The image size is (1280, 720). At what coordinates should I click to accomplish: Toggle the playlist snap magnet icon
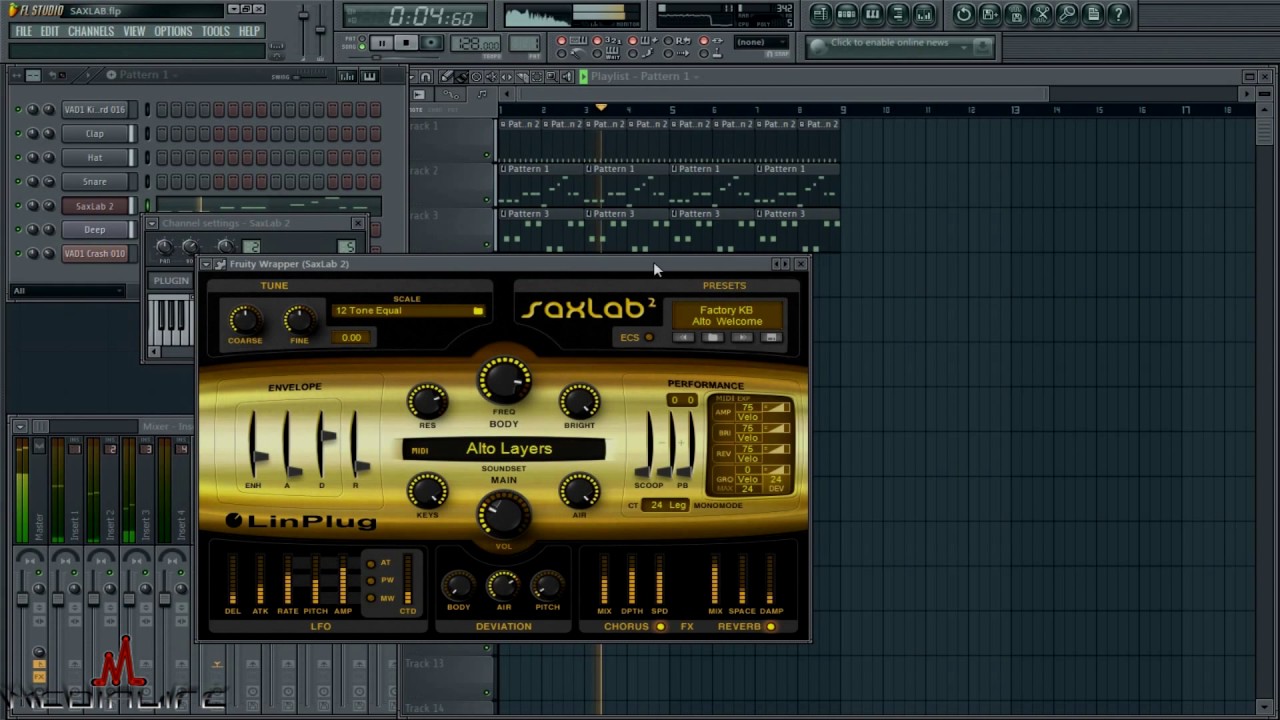point(426,77)
